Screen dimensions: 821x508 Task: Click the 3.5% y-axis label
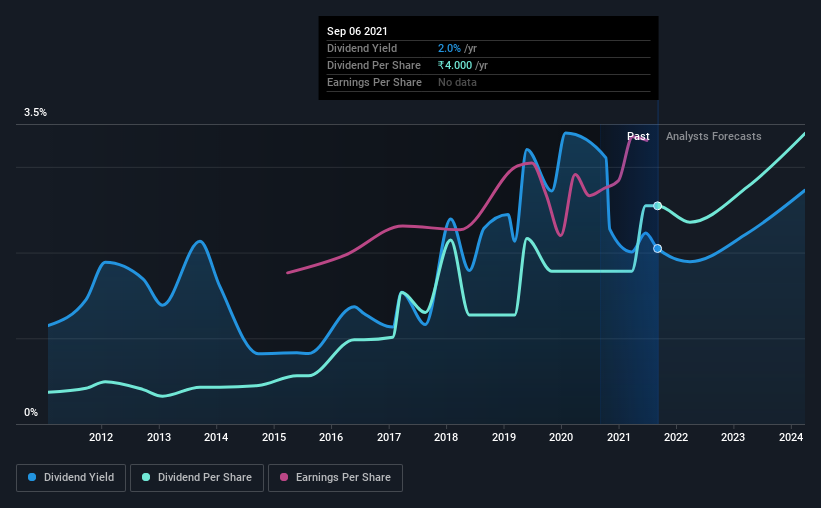(35, 113)
